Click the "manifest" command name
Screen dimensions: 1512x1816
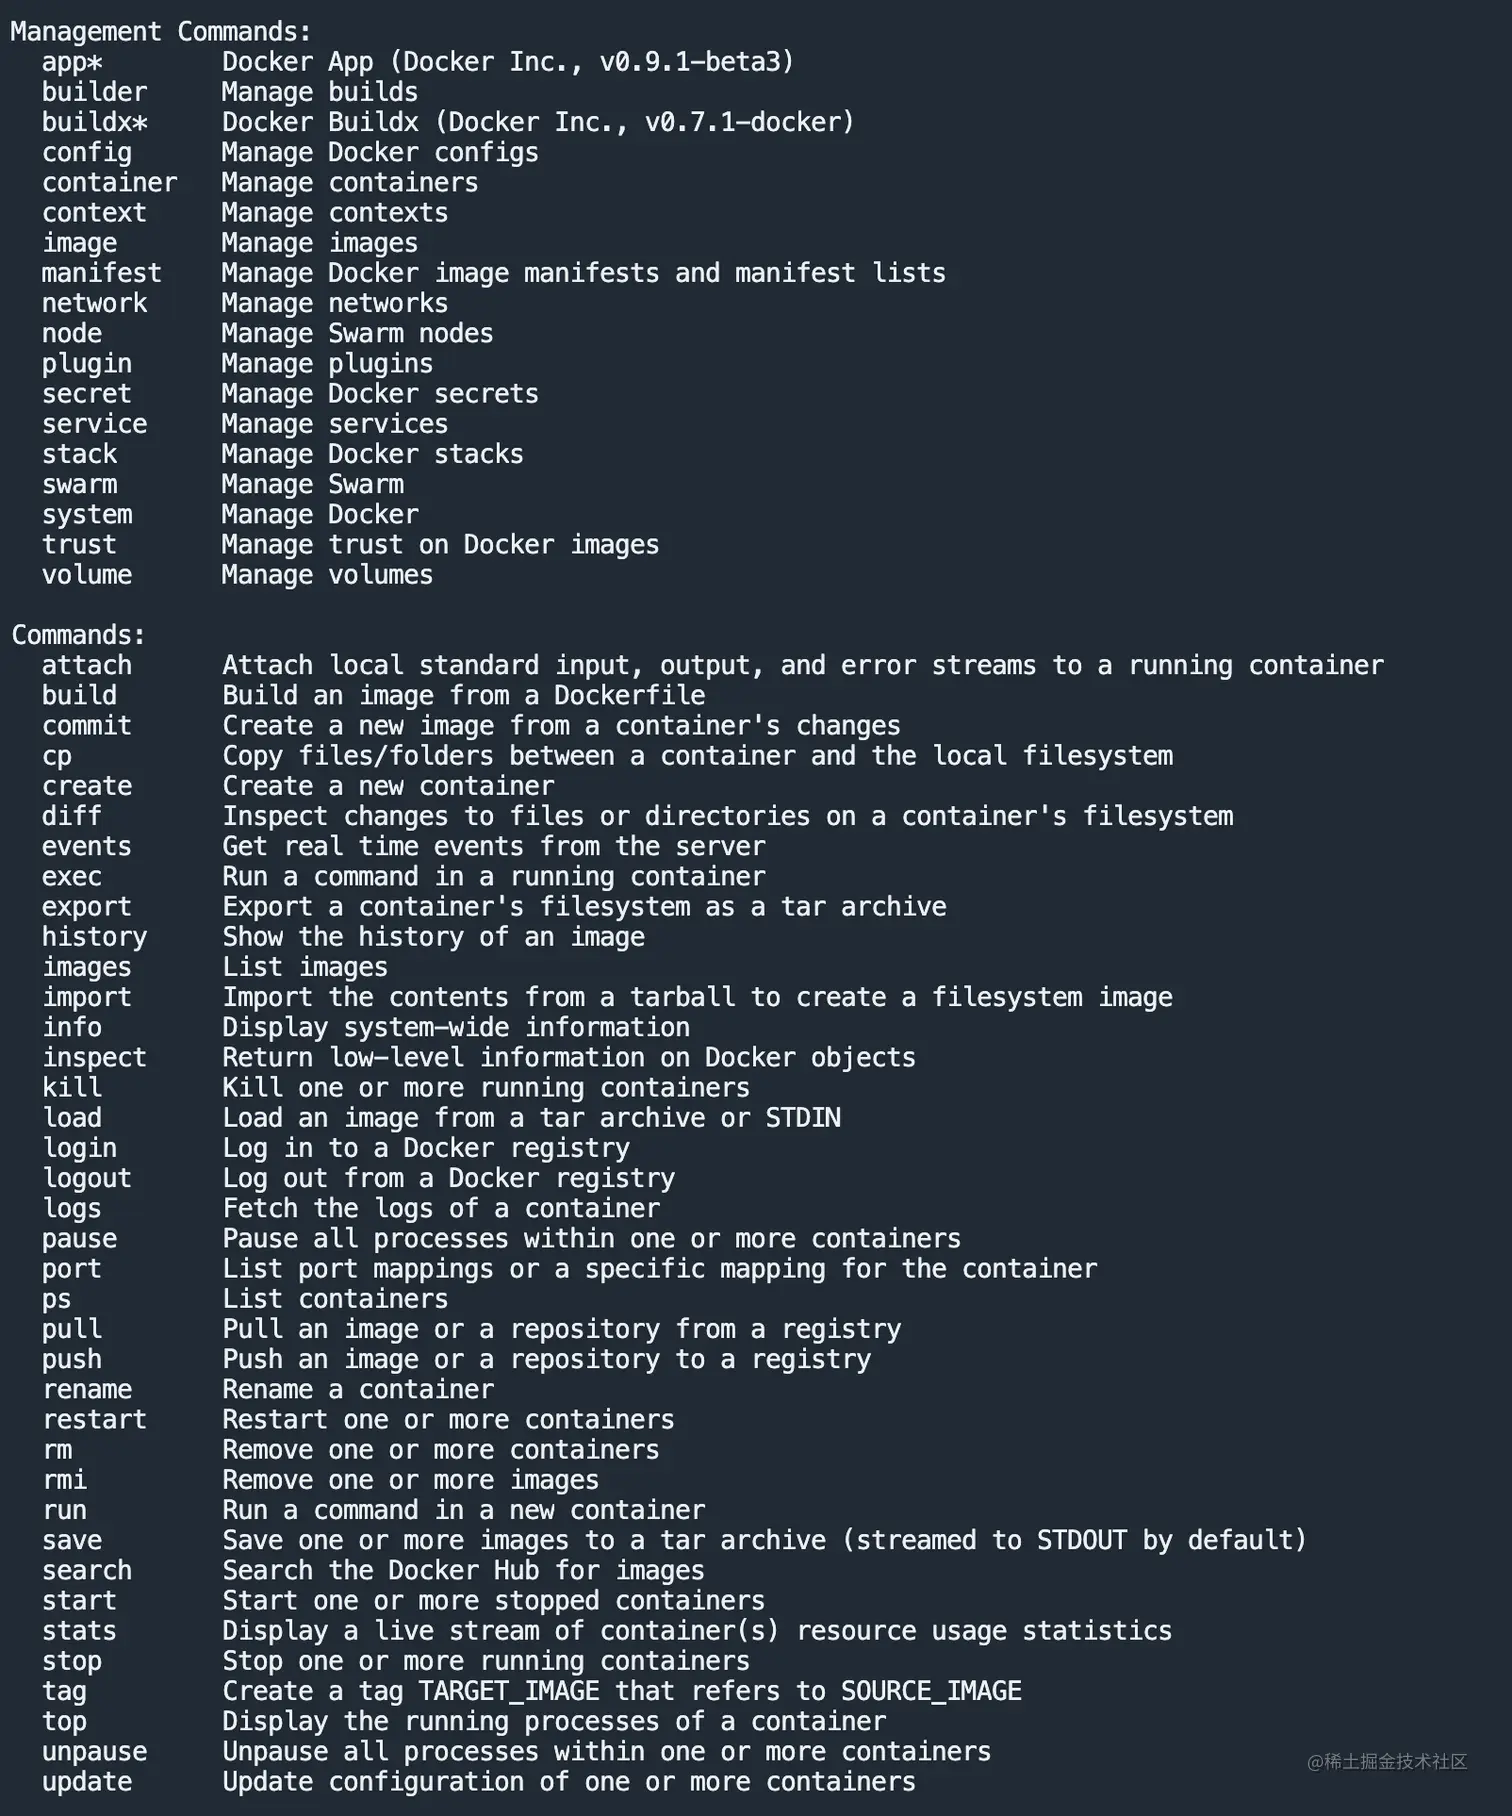101,273
